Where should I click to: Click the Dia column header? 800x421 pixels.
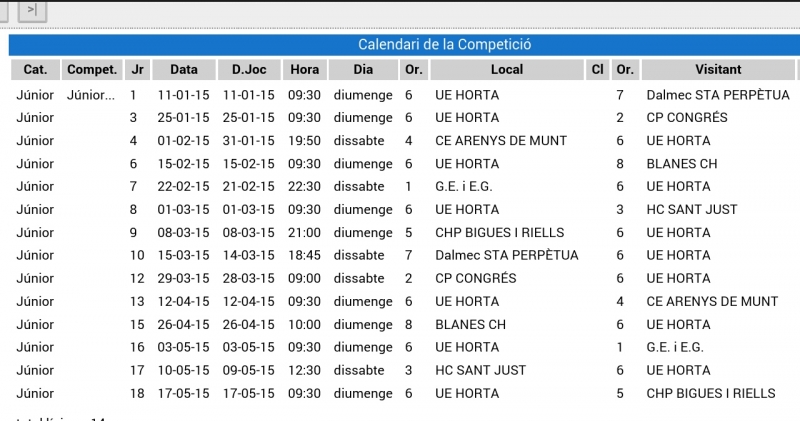363,70
